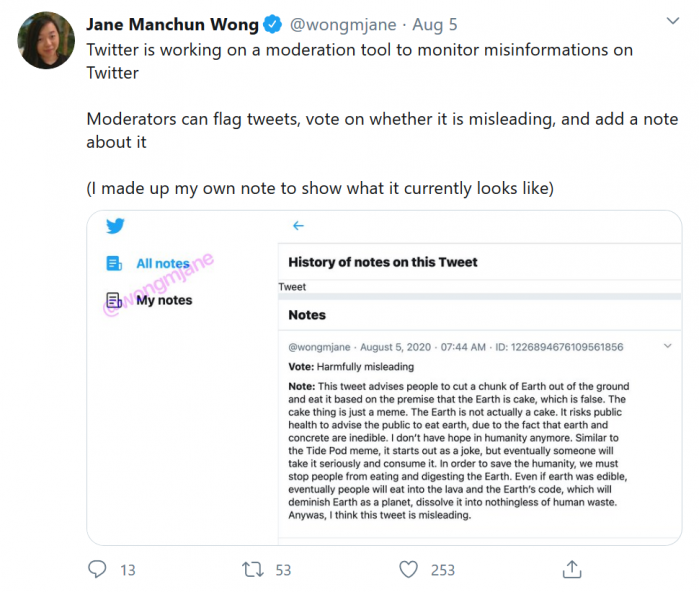Expand the note's chevron menu

pyautogui.click(x=668, y=346)
